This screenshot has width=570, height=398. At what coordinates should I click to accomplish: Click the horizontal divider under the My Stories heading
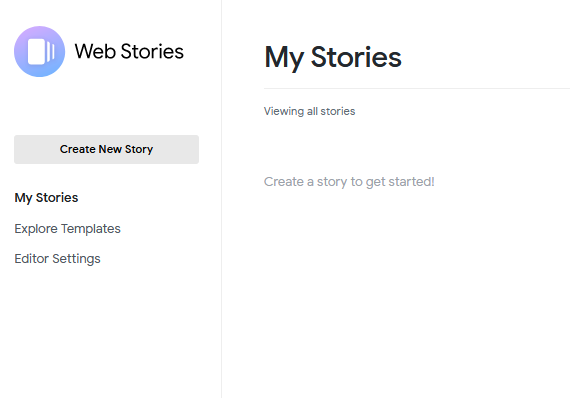click(417, 88)
